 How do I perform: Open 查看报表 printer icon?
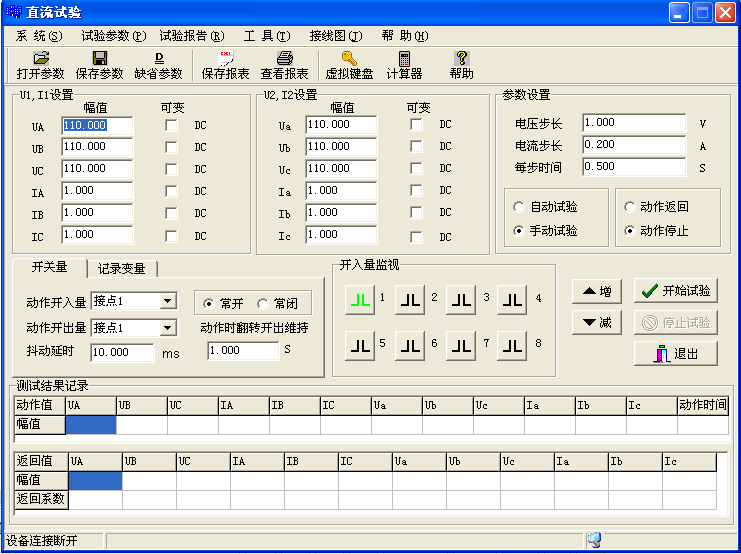tap(285, 59)
